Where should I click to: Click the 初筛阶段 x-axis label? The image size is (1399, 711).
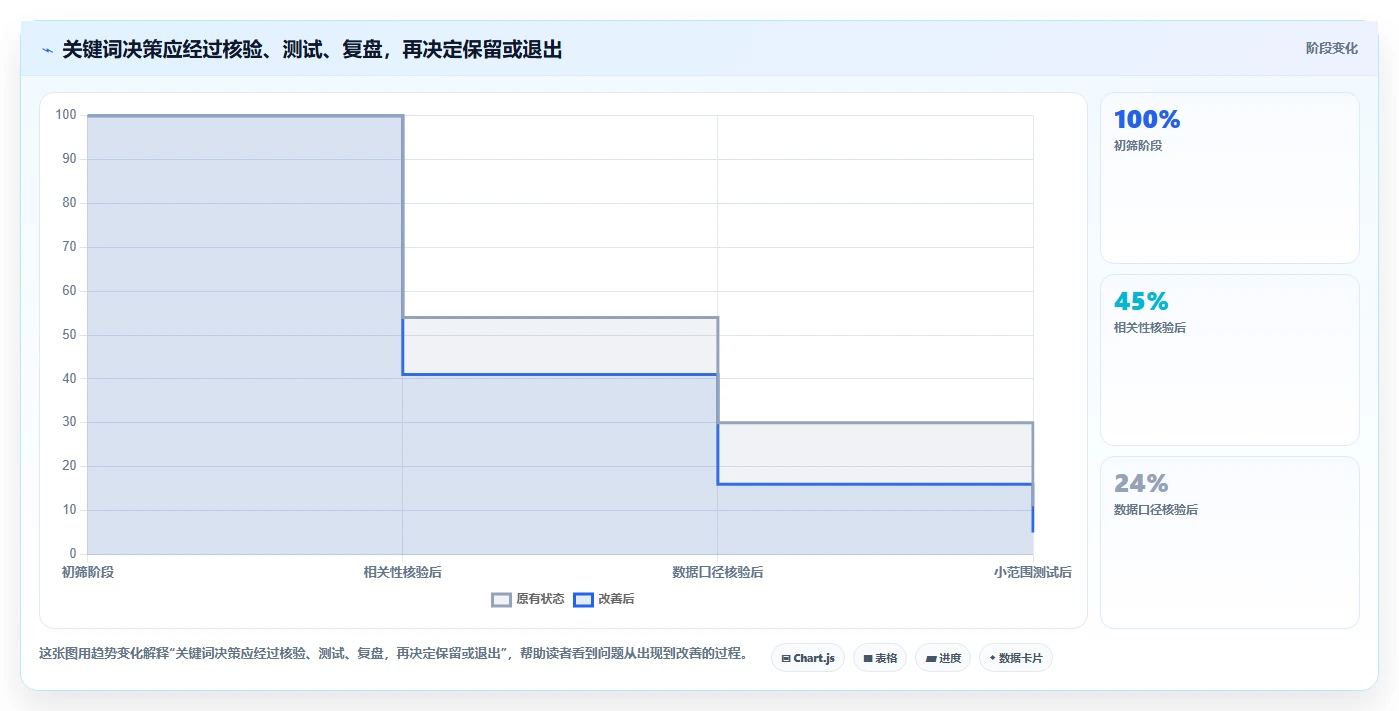pyautogui.click(x=87, y=572)
